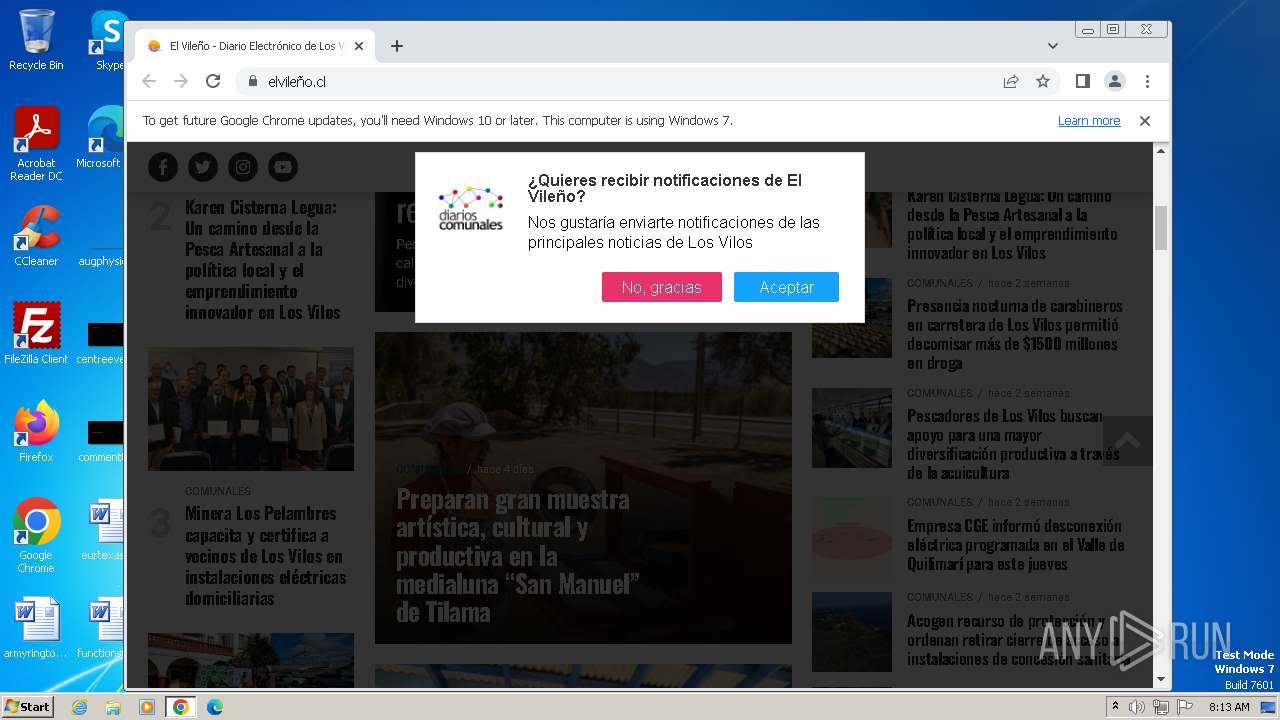Dismiss the Chrome update infobar
Image resolution: width=1280 pixels, height=720 pixels.
(1145, 121)
